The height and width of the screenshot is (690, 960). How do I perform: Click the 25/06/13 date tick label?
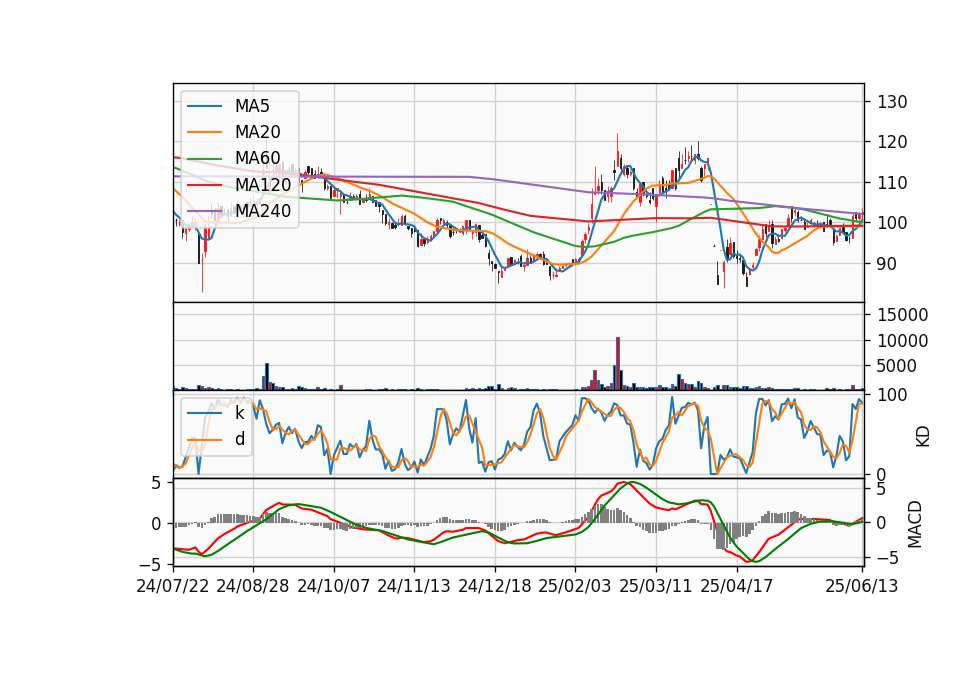[862, 586]
